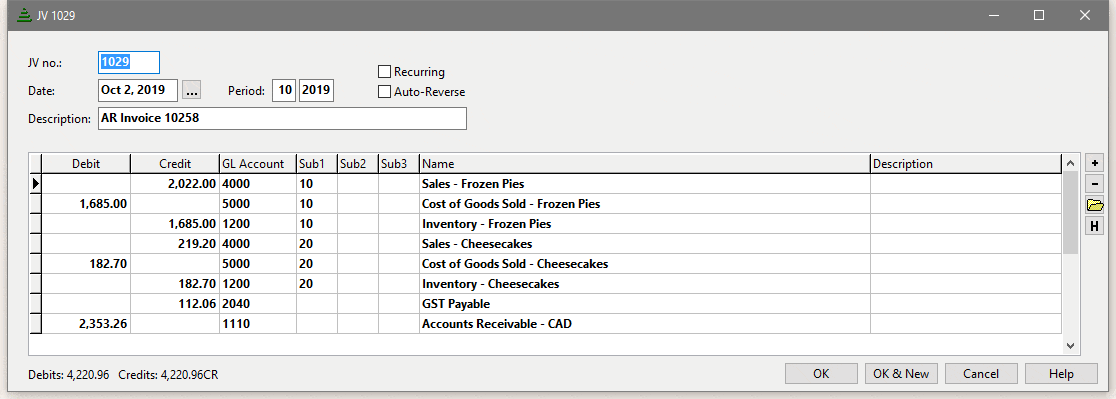1116x399 pixels.
Task: Select the debit cell 1,685.00
Action: pos(86,204)
